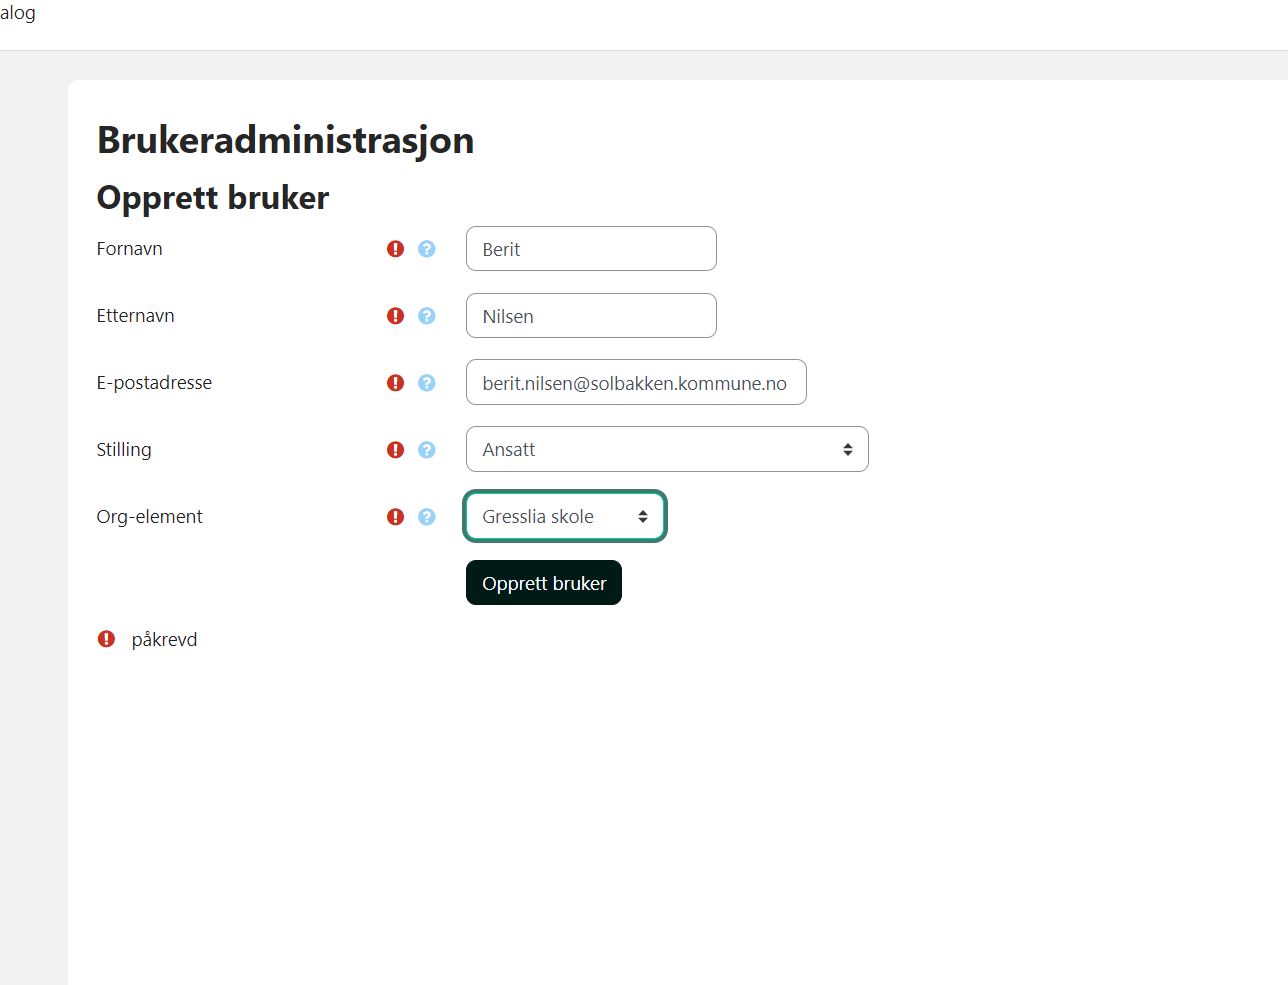This screenshot has height=985, width=1288.
Task: Open the Stilling dropdown showing Ansatt
Action: click(667, 449)
